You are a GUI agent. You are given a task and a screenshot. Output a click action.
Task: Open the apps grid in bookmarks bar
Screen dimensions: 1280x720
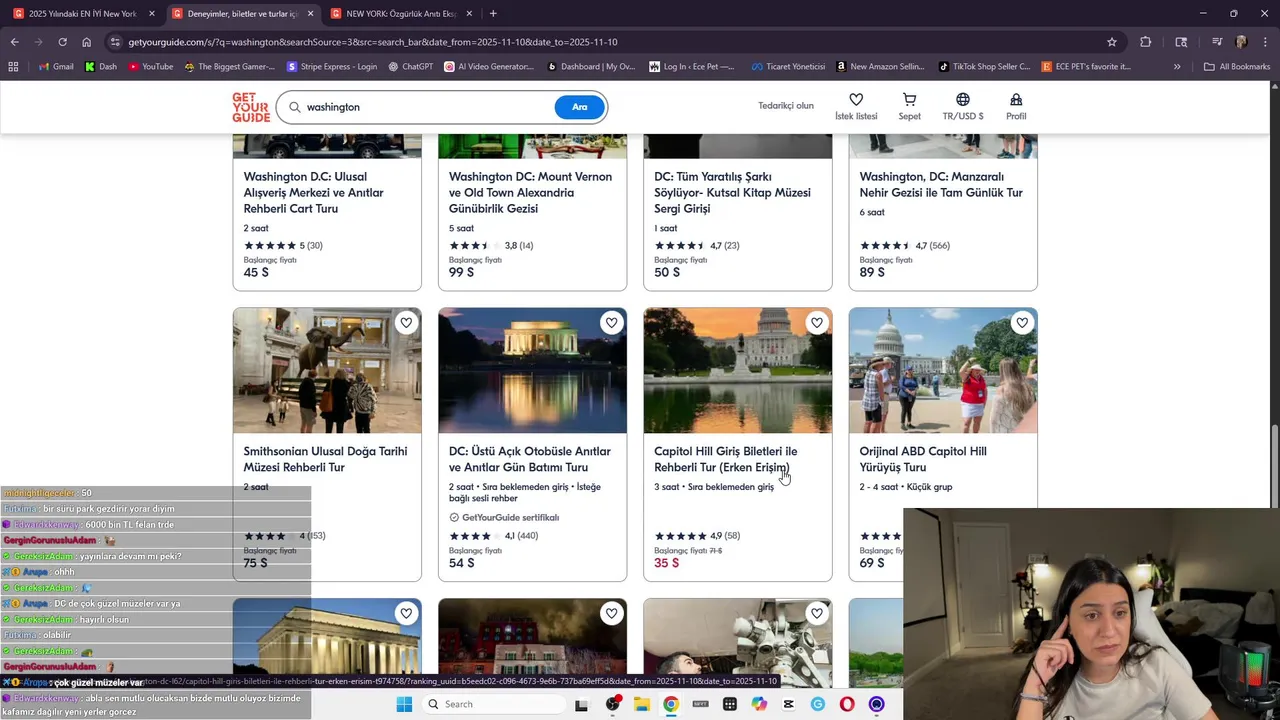pyautogui.click(x=13, y=67)
